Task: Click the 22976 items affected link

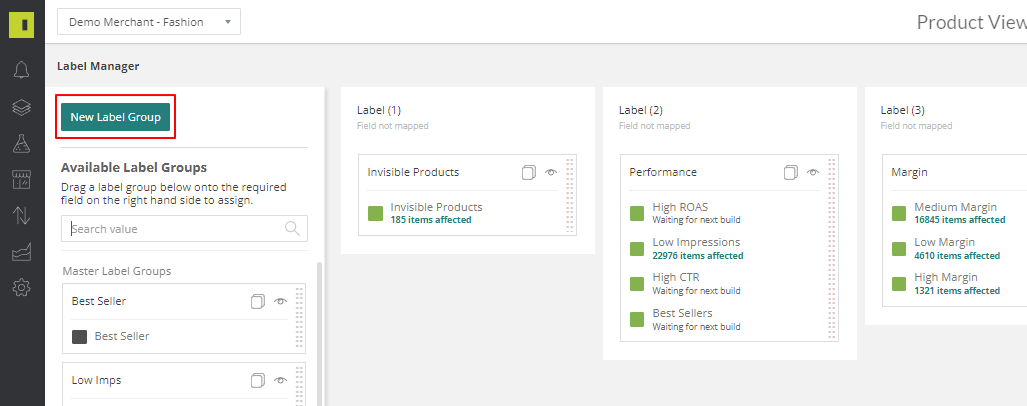Action: click(x=698, y=255)
